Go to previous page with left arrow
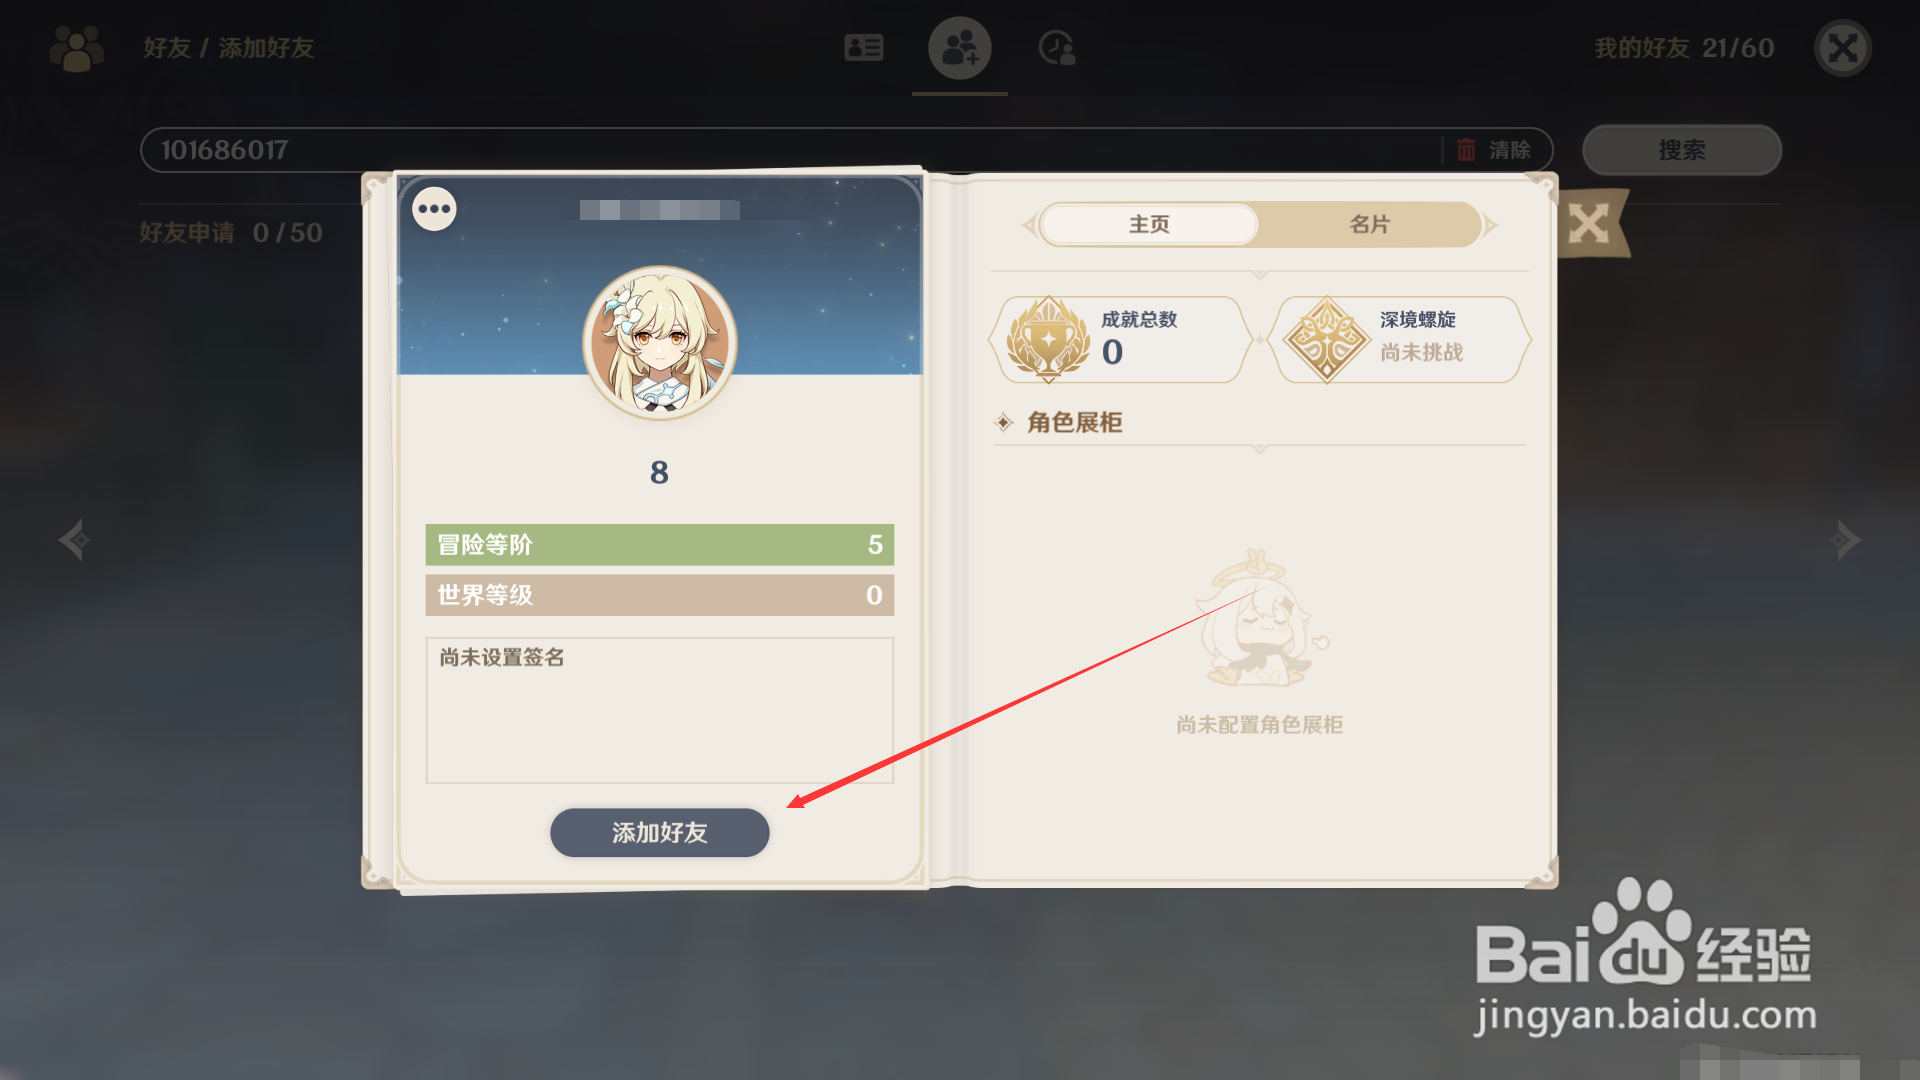Image resolution: width=1920 pixels, height=1080 pixels. click(x=74, y=540)
